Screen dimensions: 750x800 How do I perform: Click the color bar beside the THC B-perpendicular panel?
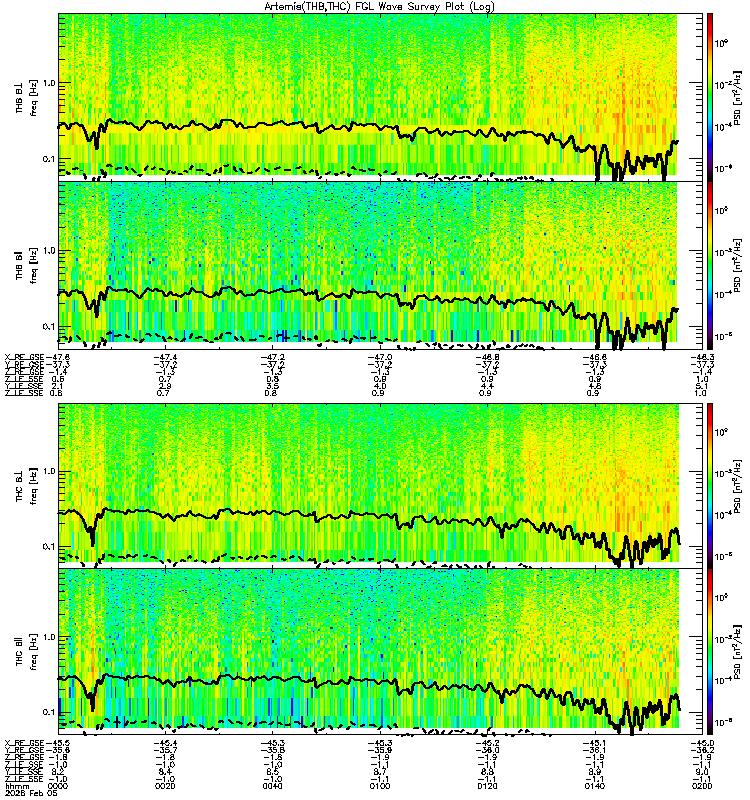pos(710,486)
